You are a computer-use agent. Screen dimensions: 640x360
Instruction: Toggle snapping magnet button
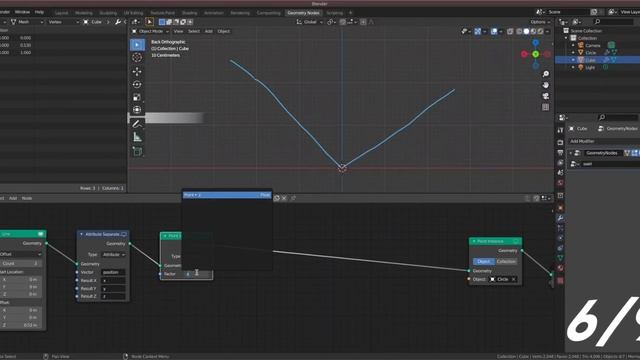(x=343, y=22)
